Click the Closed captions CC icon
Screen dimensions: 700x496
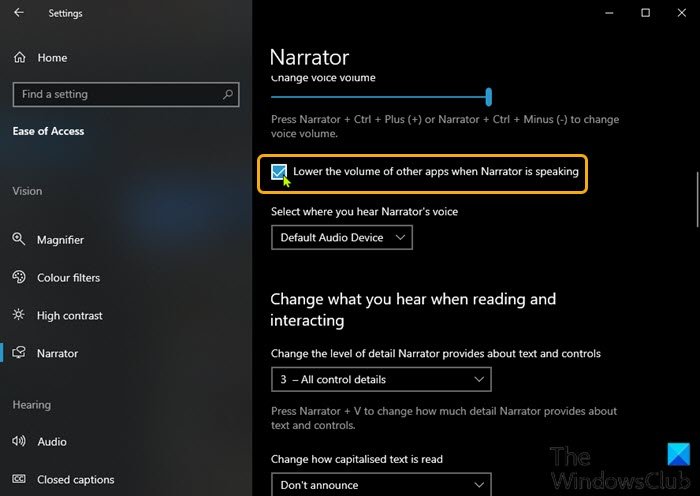click(19, 479)
